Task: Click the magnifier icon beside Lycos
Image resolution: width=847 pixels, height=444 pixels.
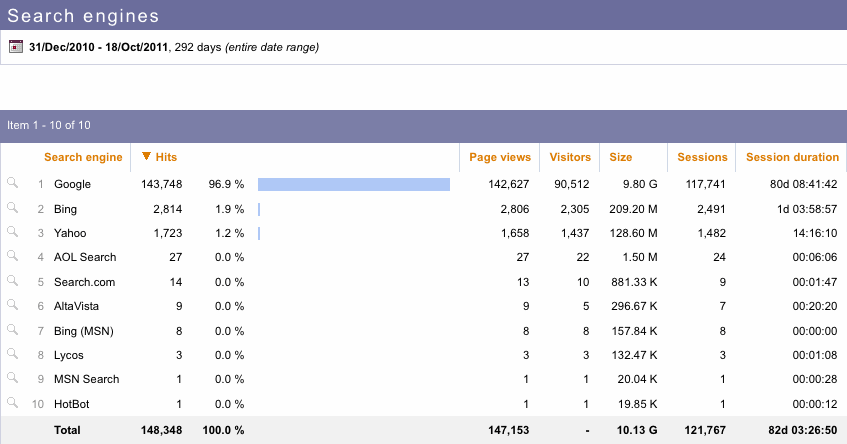Action: click(12, 354)
